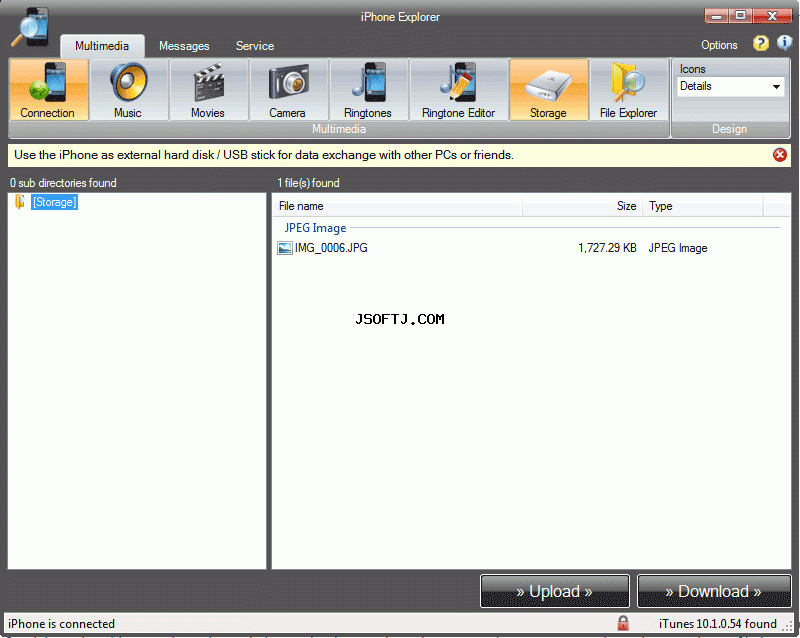Image resolution: width=800 pixels, height=638 pixels.
Task: Click the iPhone Explorer app logo
Action: [x=31, y=27]
